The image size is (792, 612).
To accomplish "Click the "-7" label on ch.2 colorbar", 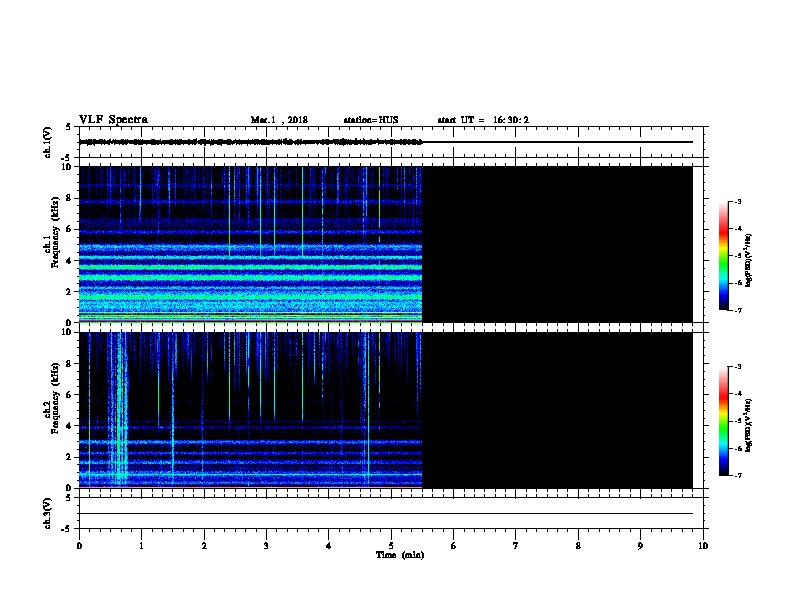I will click(x=738, y=475).
